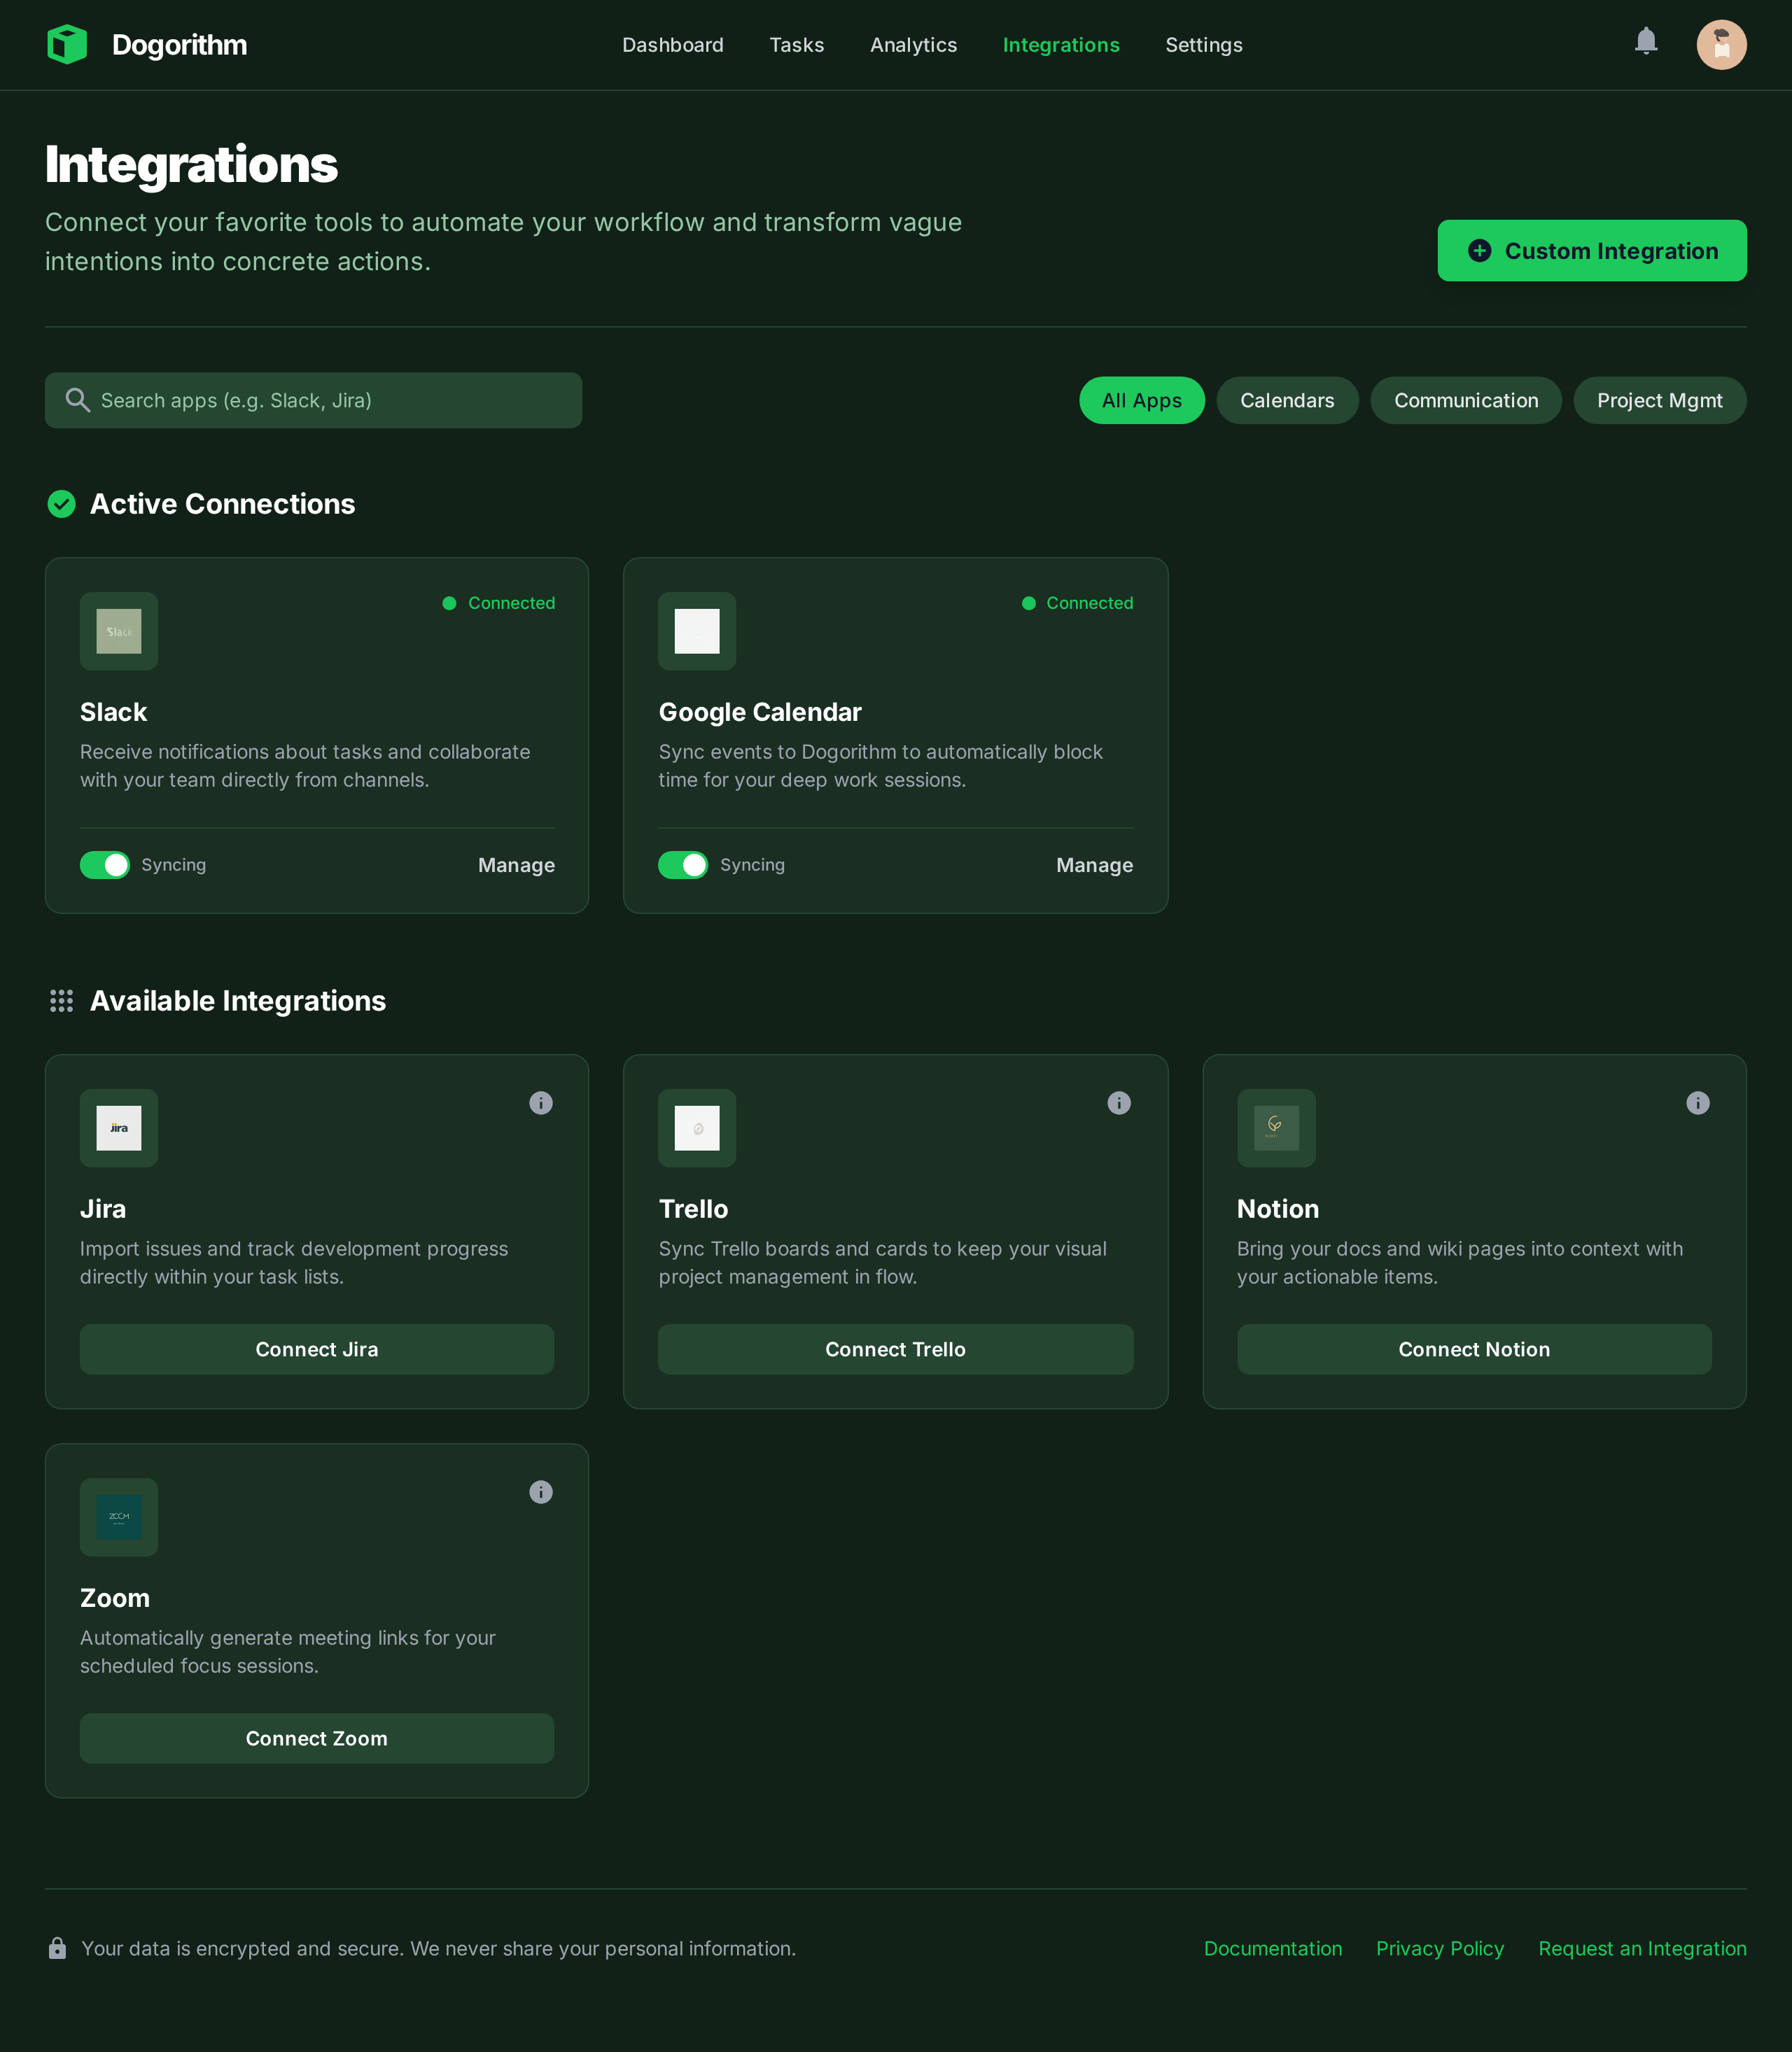Switch to Analytics

point(913,45)
